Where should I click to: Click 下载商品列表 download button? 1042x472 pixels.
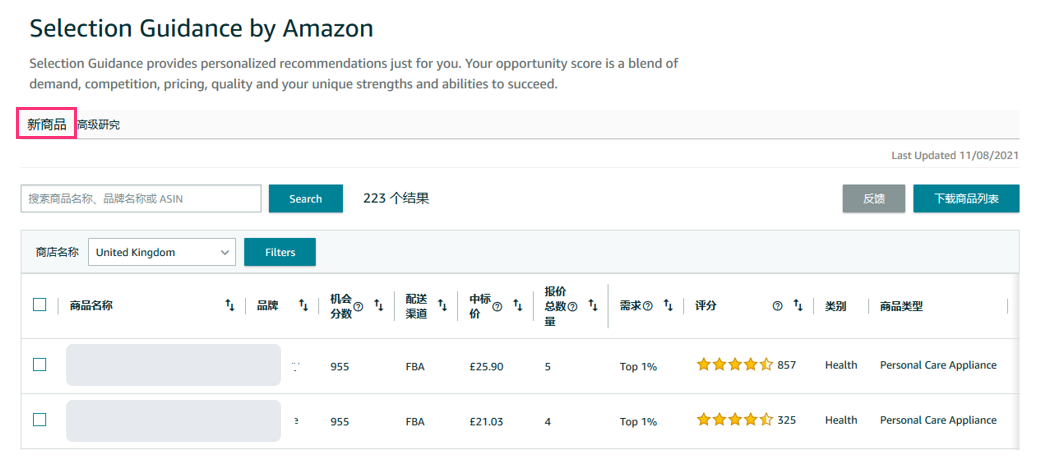point(966,199)
